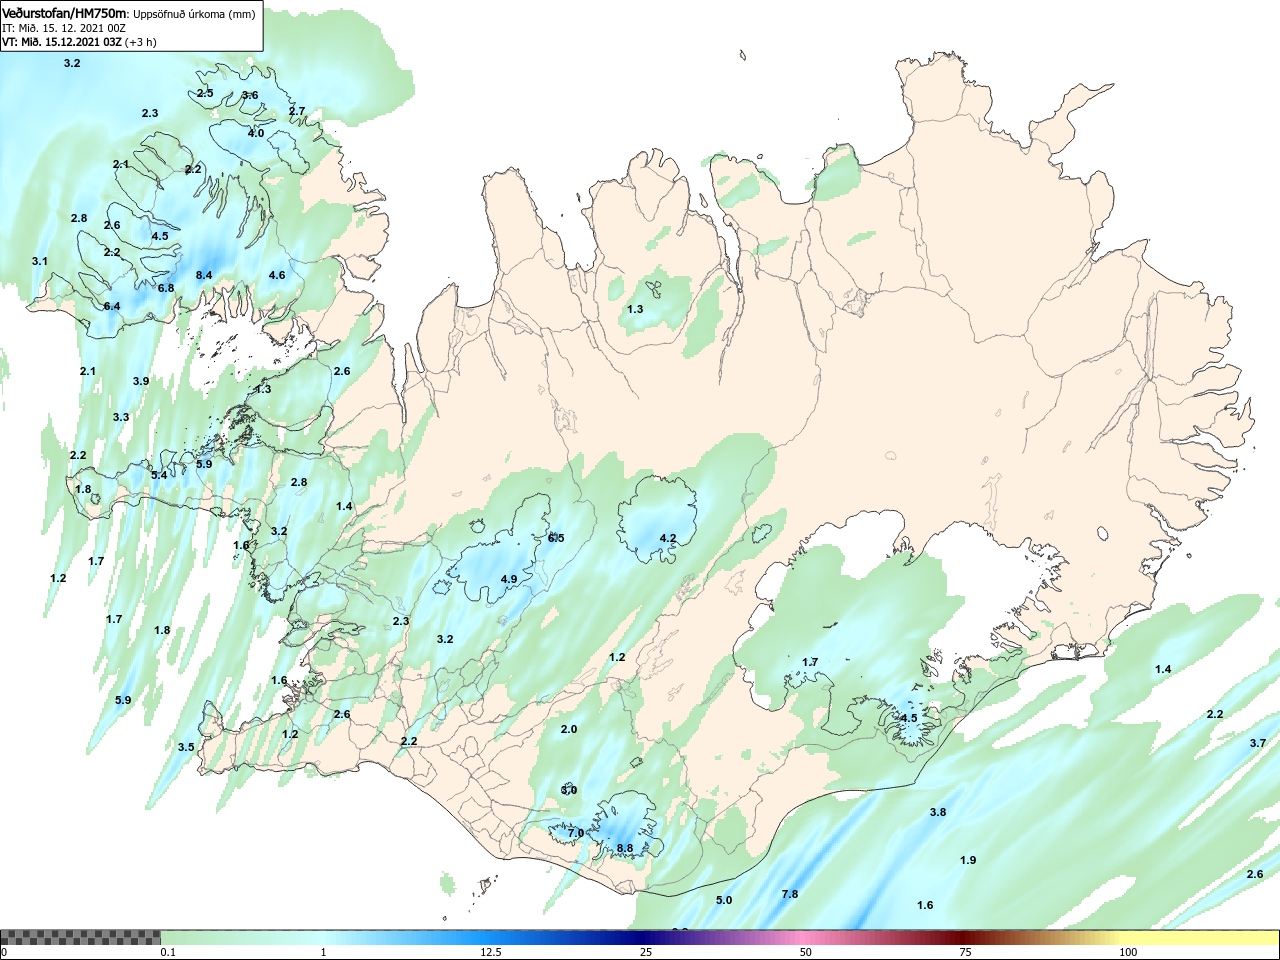Click legend tick label 75
This screenshot has width=1280, height=960.
pyautogui.click(x=965, y=952)
